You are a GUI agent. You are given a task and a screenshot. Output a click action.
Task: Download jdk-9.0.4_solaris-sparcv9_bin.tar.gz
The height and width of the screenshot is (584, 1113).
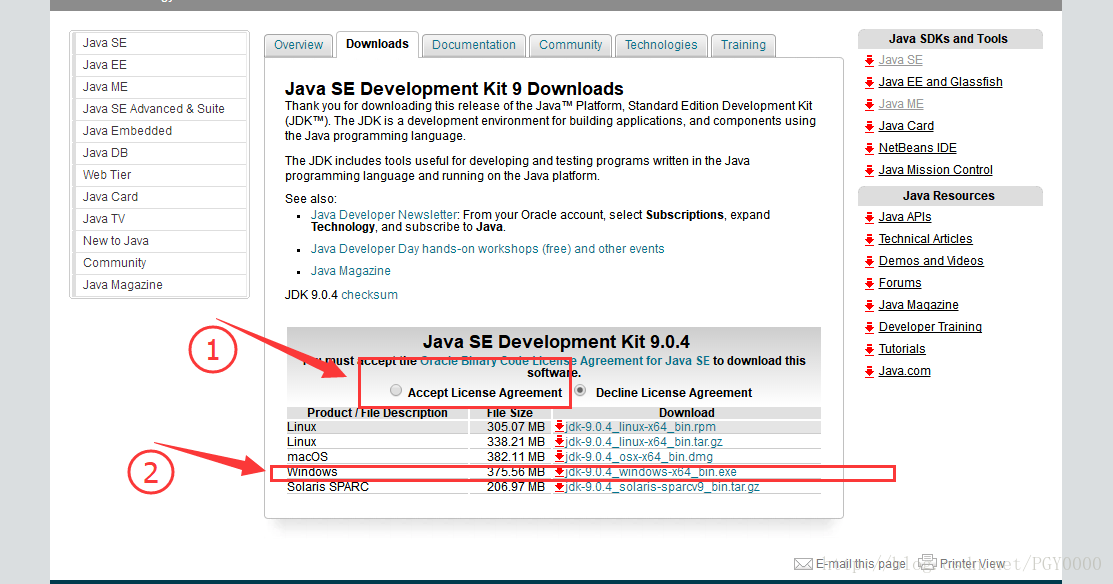tap(662, 487)
